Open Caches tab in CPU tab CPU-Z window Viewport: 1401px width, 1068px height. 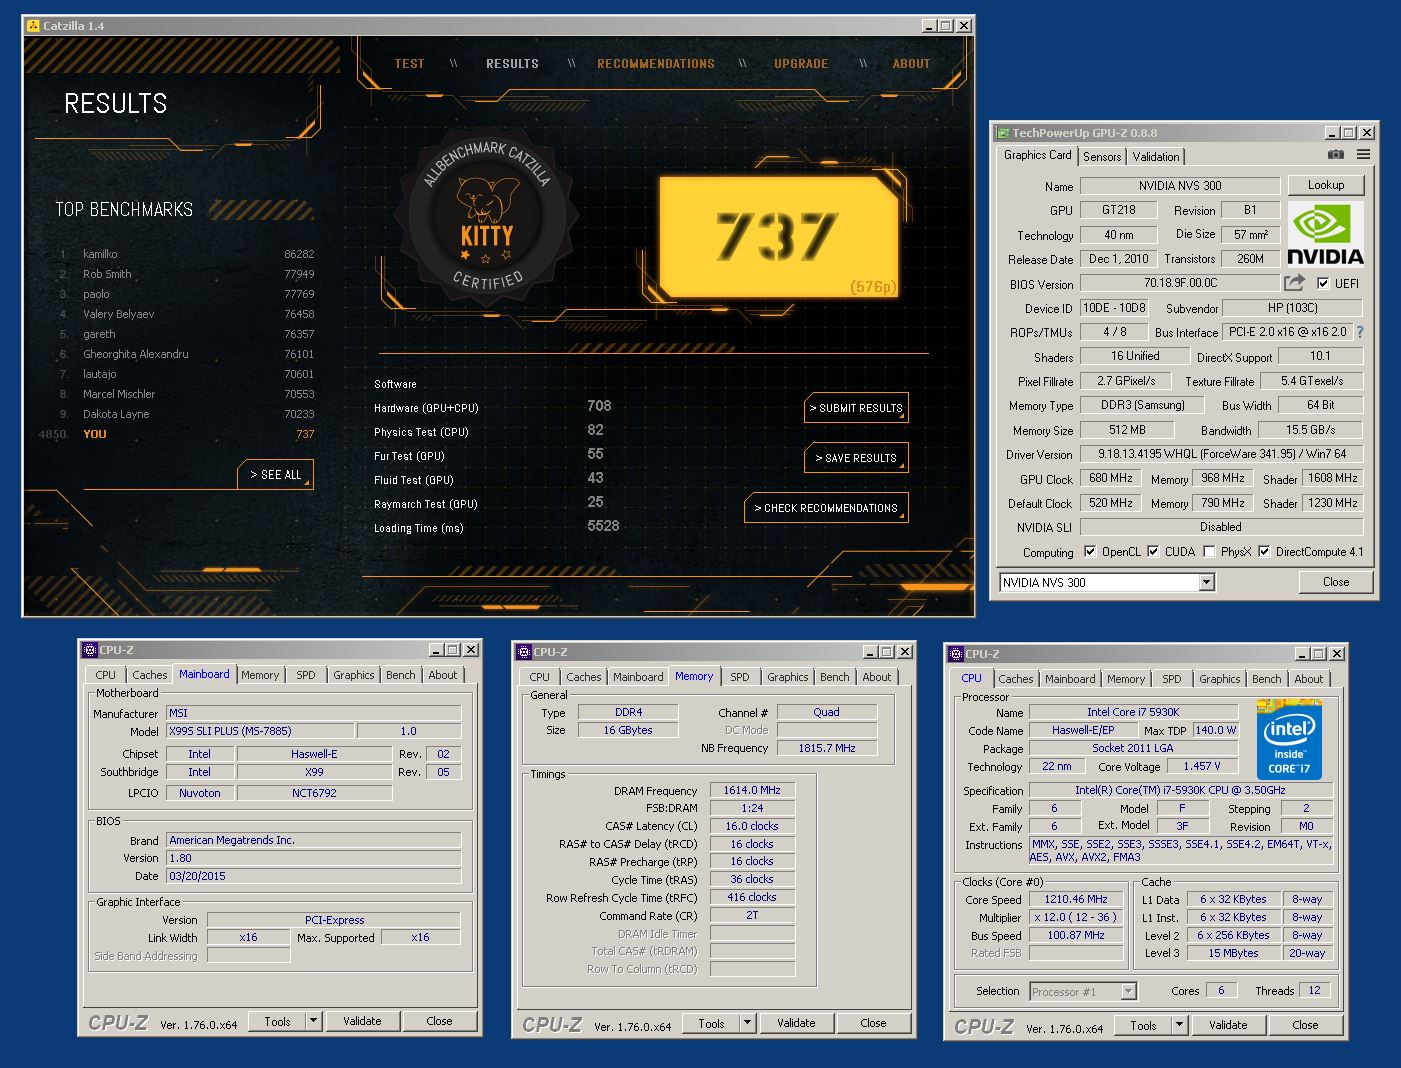coord(1016,679)
